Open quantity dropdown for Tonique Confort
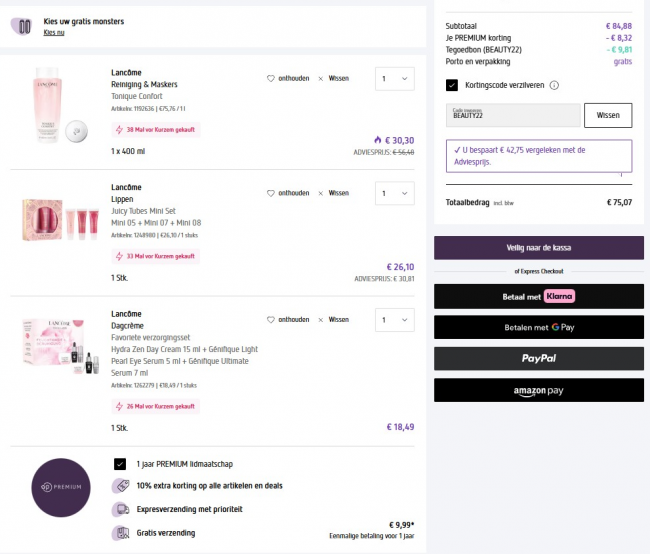Image resolution: width=650 pixels, height=554 pixels. (394, 79)
